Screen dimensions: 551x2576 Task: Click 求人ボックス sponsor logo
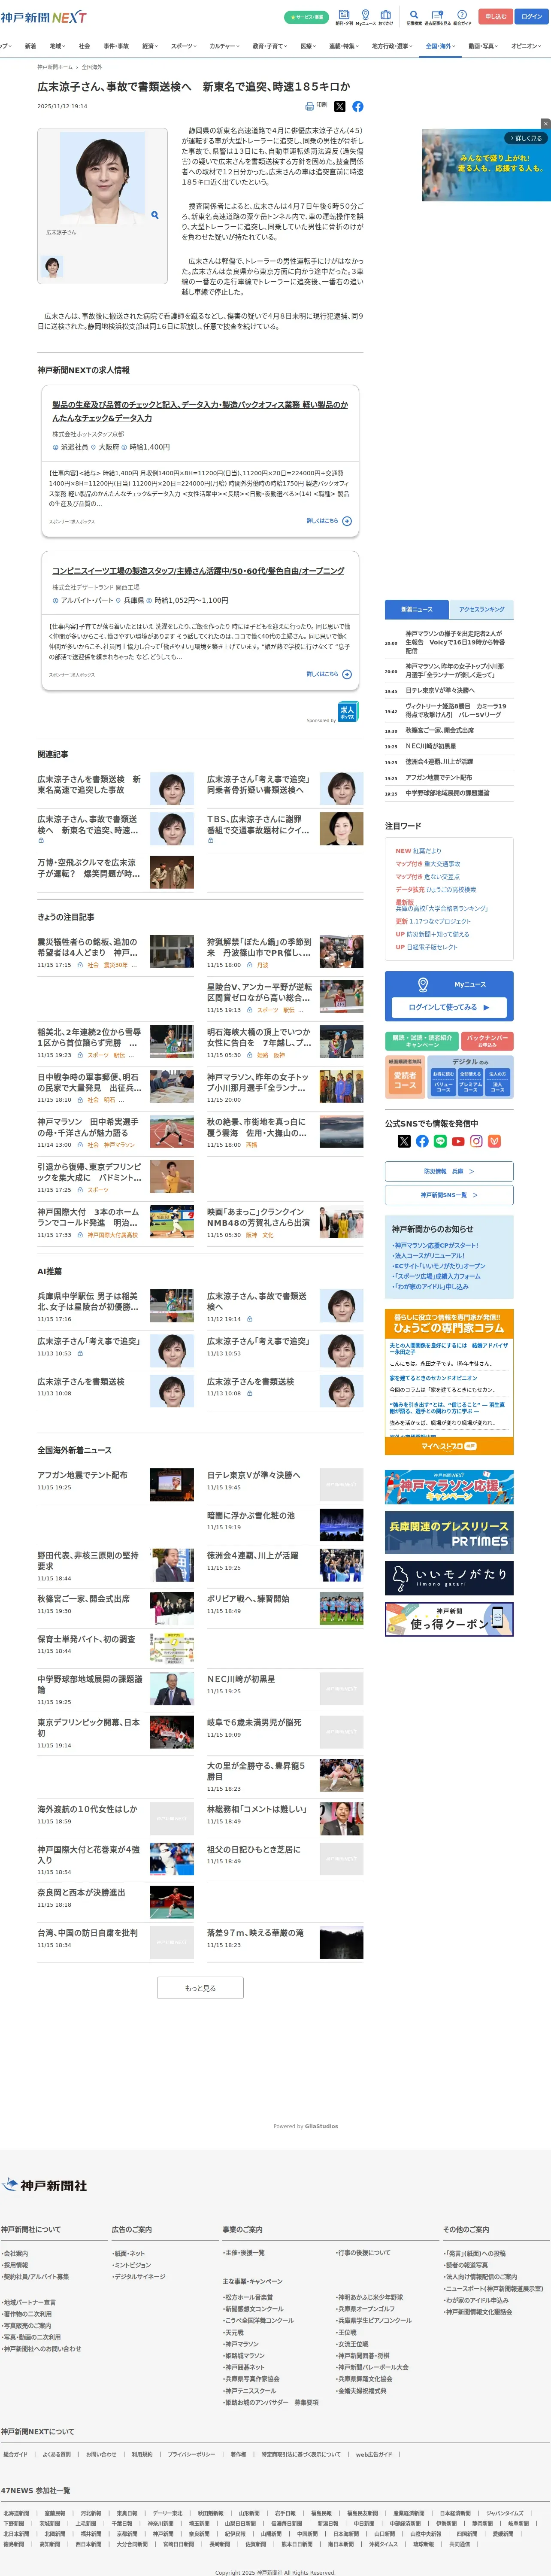tap(347, 712)
